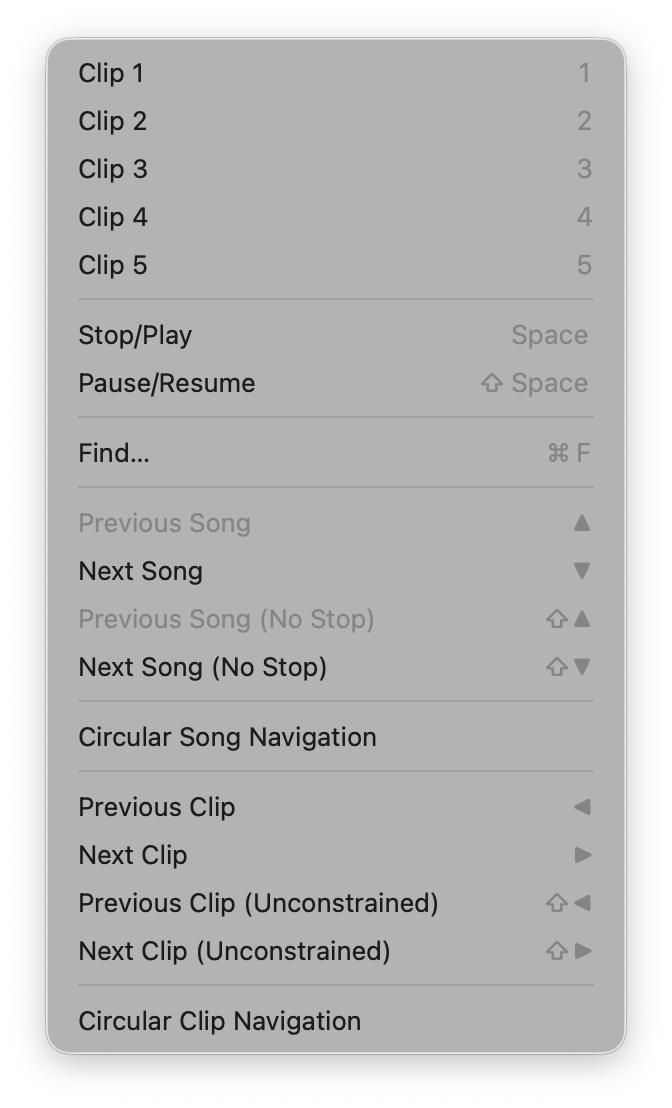
Task: Click the Space shortcut beside Stop/Play
Action: pos(549,335)
